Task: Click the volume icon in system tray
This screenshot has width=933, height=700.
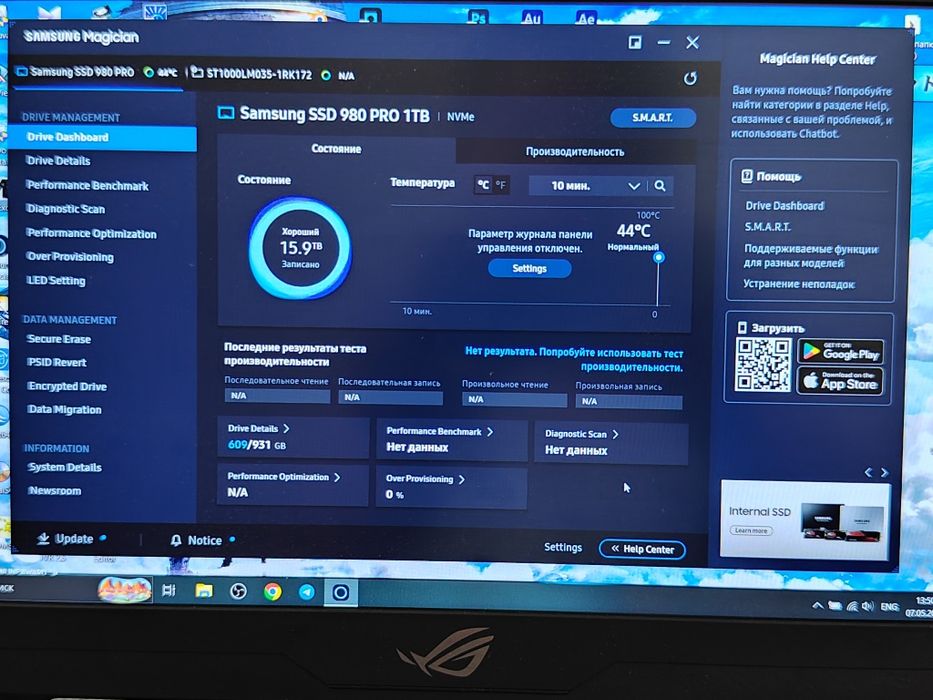Action: coord(868,607)
